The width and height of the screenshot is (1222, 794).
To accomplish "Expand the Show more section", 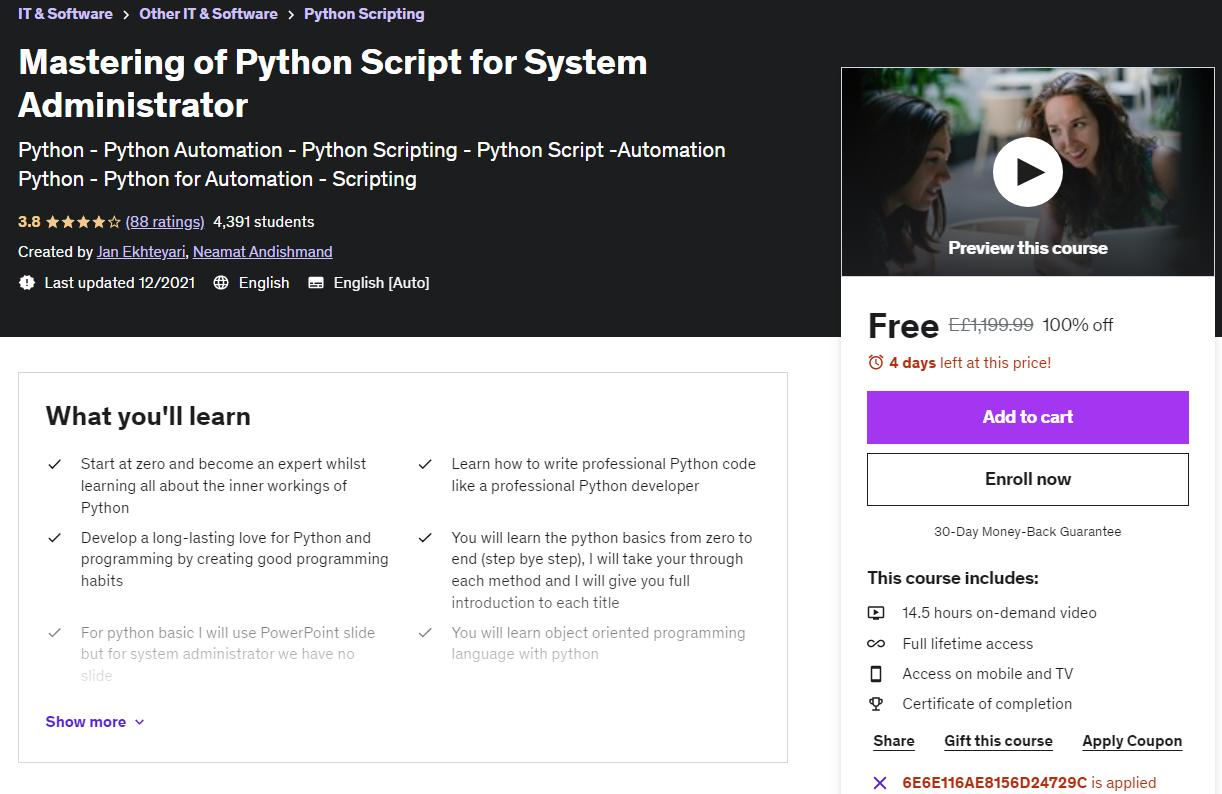I will (95, 722).
